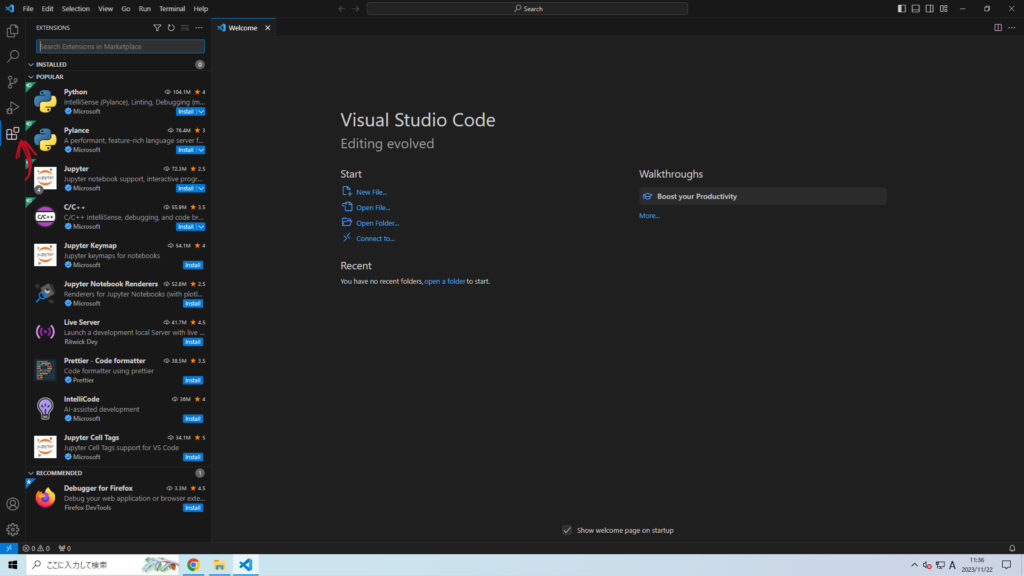
Task: Click the Connect to... link
Action: click(376, 238)
